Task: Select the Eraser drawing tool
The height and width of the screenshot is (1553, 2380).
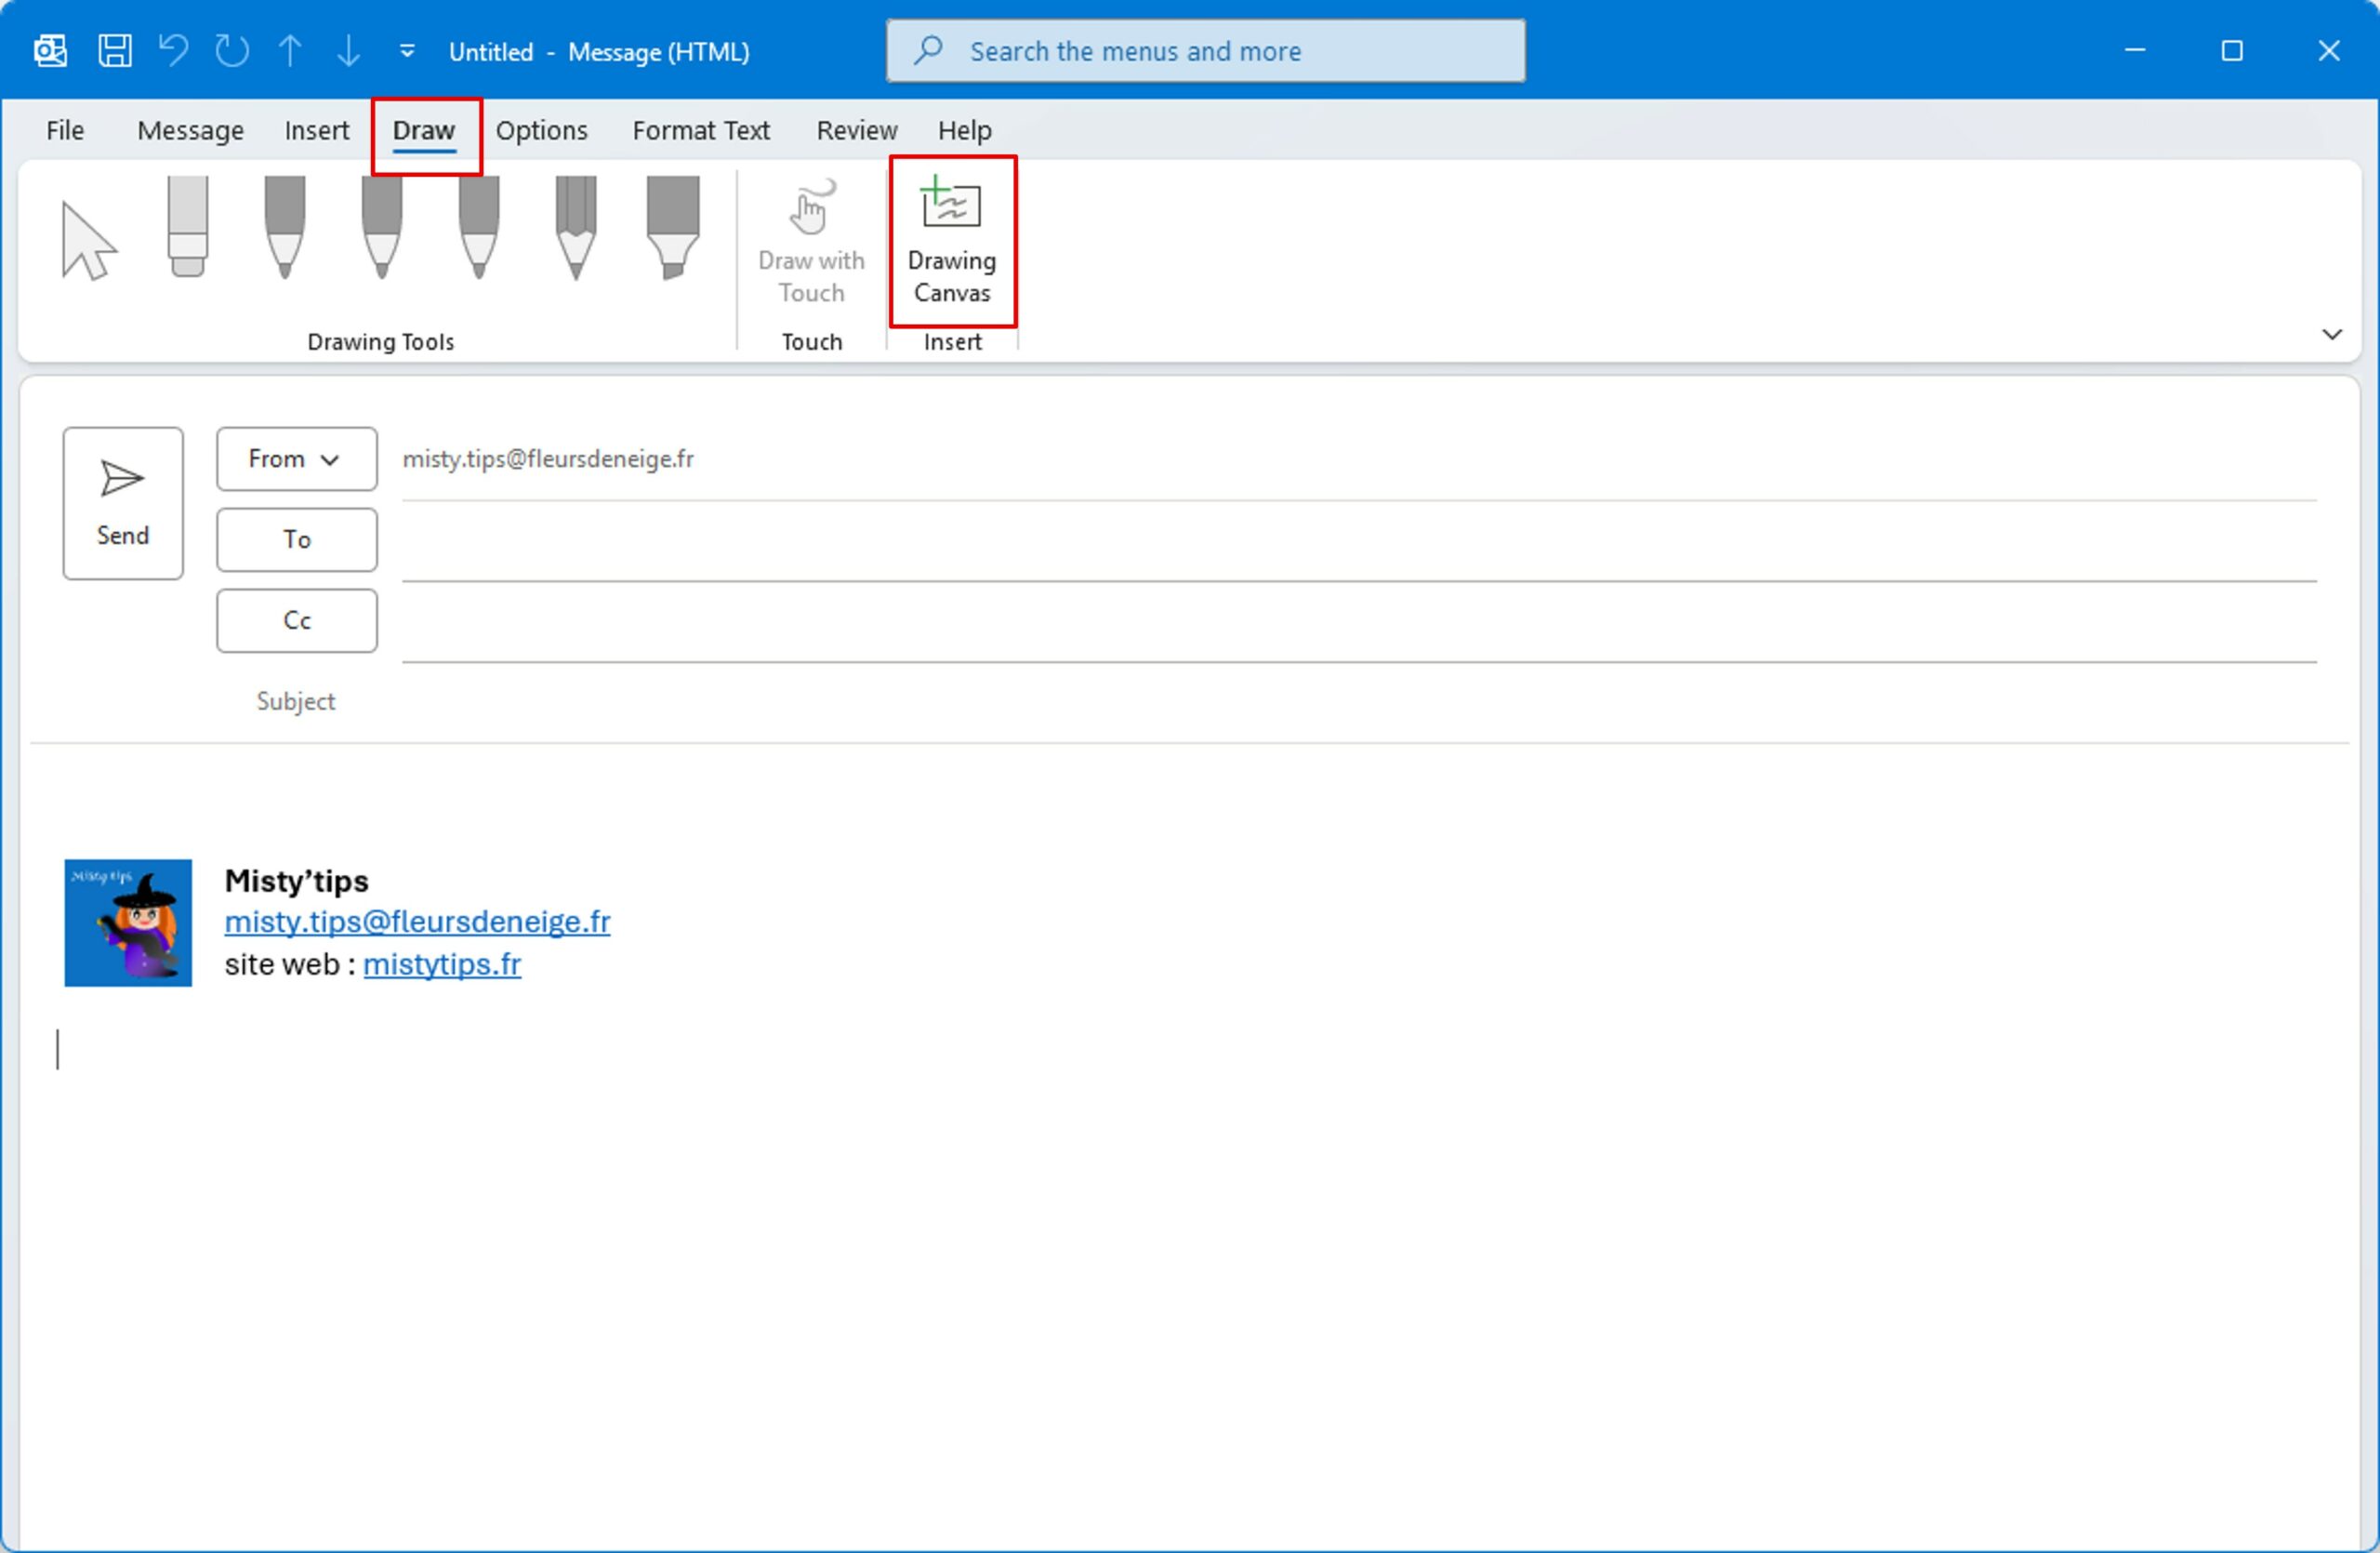Action: click(188, 226)
